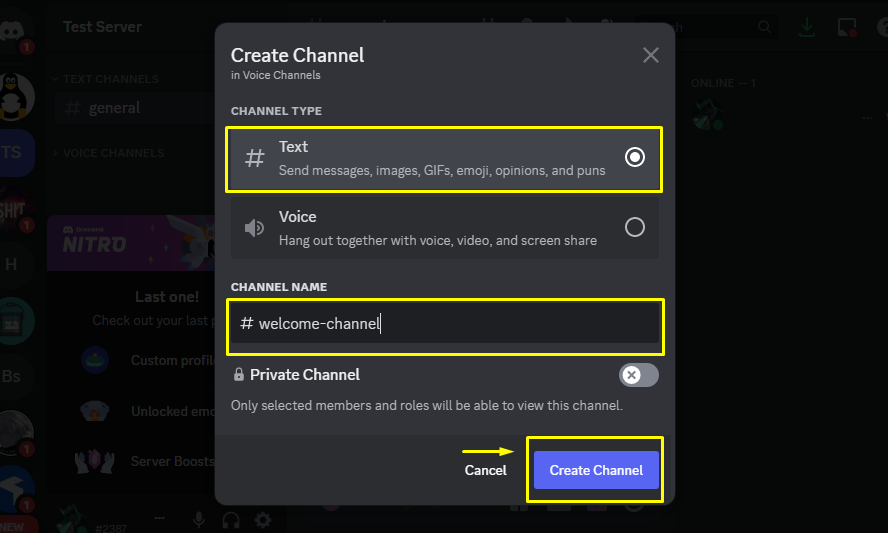Screen dimensions: 888x533
Task: Mute microphone in the user panel
Action: (199, 519)
